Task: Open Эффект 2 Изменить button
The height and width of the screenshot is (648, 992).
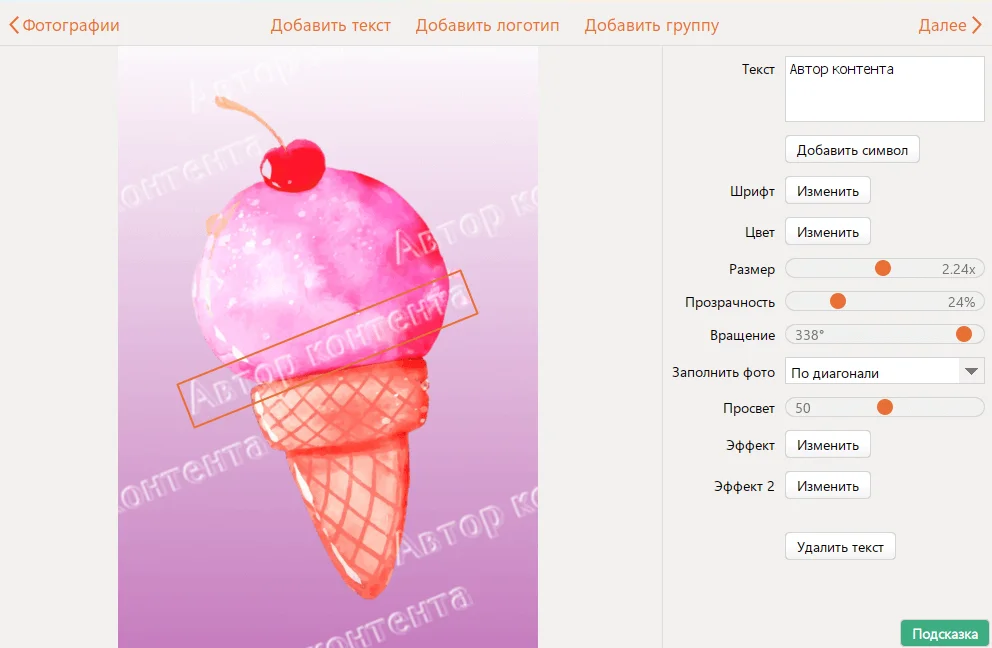Action: (828, 486)
